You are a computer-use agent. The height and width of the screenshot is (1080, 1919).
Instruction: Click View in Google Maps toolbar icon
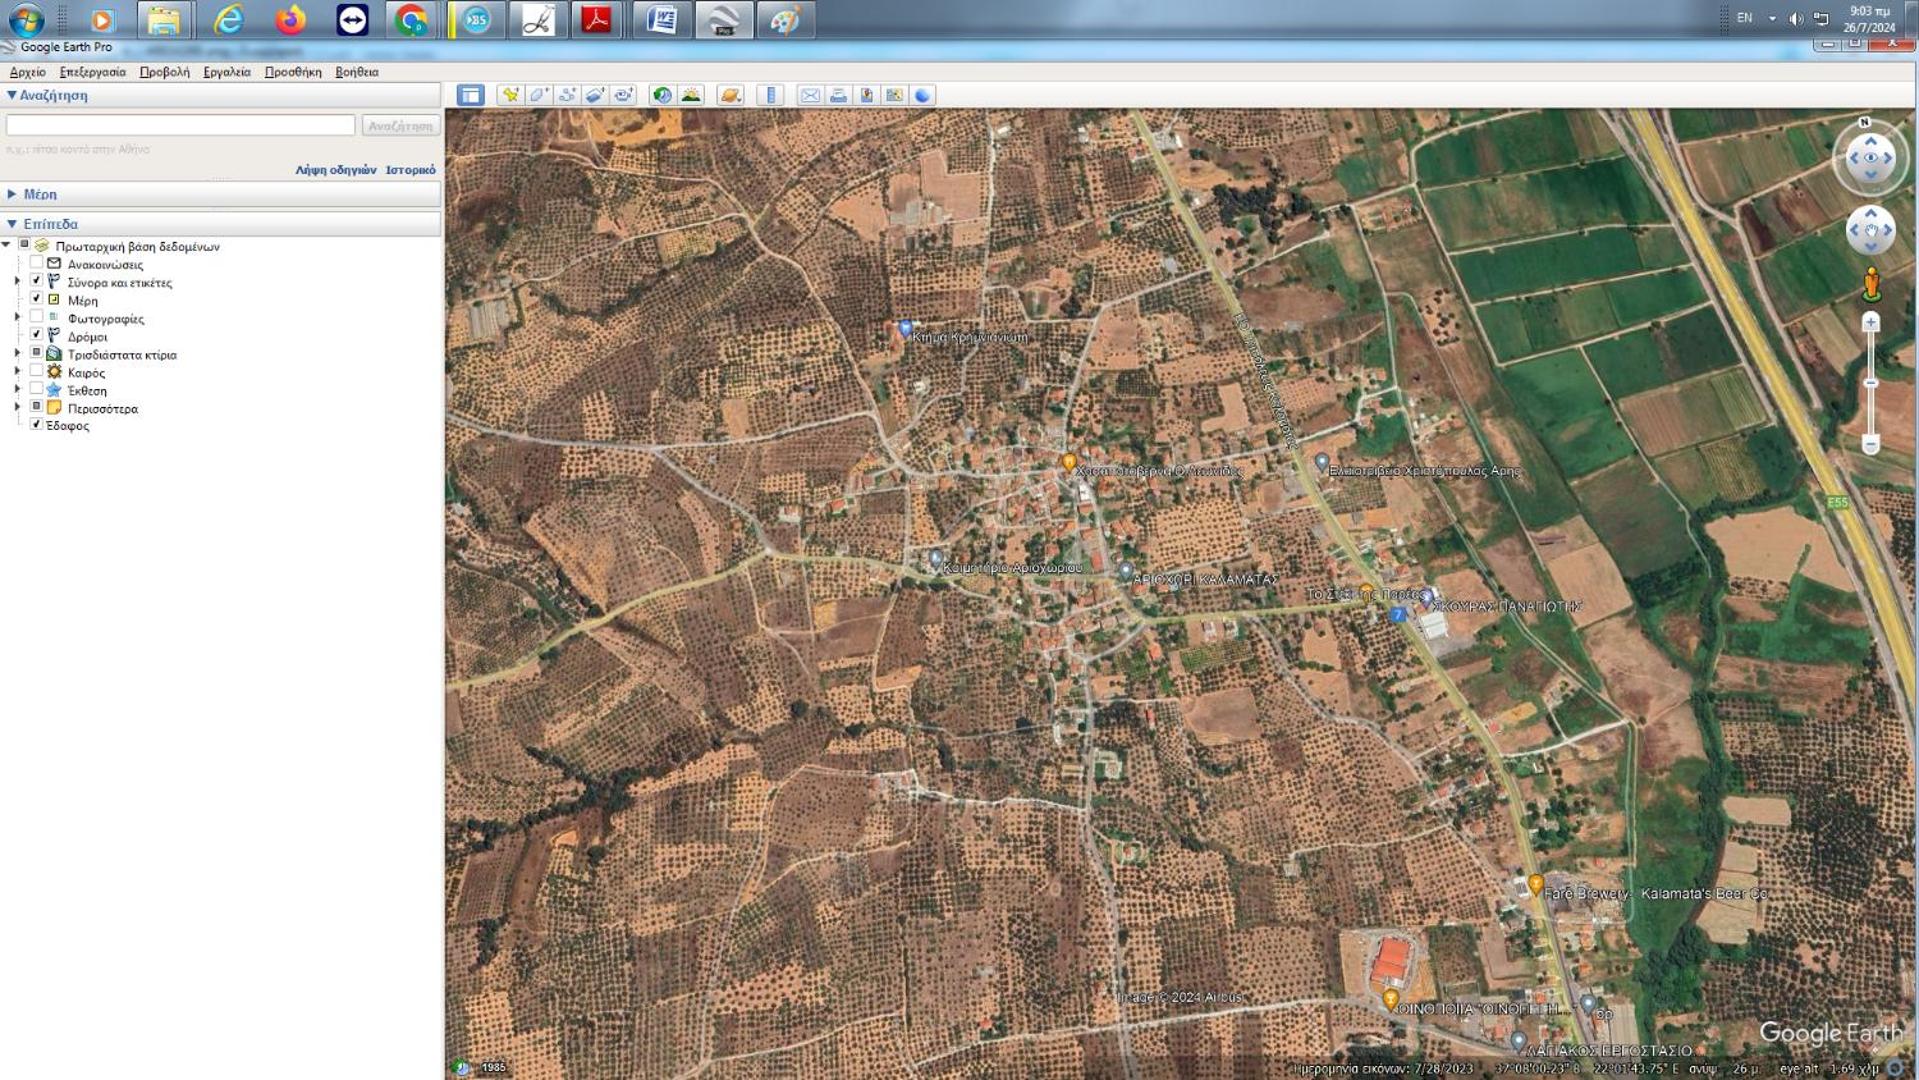[894, 95]
